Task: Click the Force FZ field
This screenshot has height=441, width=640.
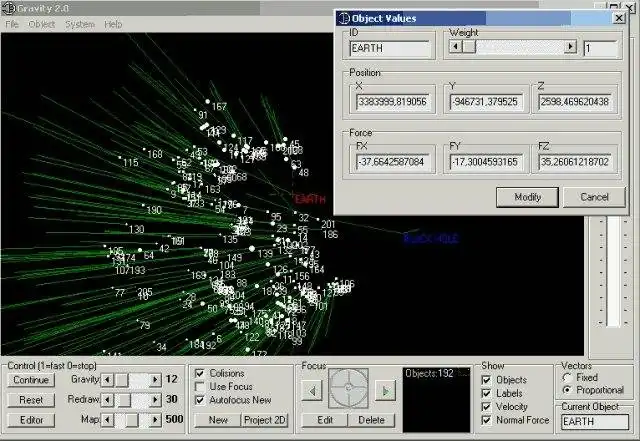Action: [x=575, y=162]
